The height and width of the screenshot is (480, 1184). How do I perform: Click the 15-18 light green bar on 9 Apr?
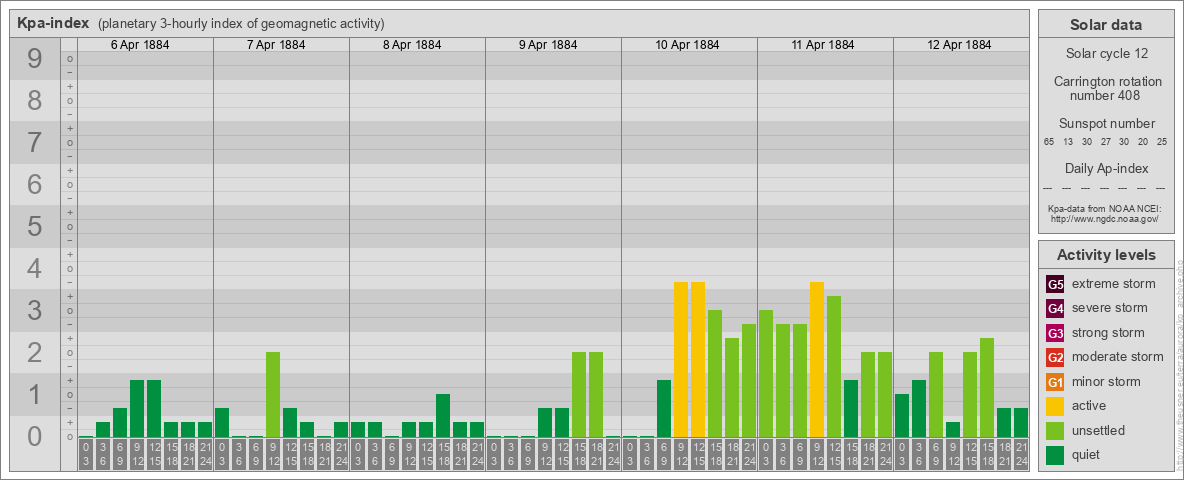click(x=579, y=395)
